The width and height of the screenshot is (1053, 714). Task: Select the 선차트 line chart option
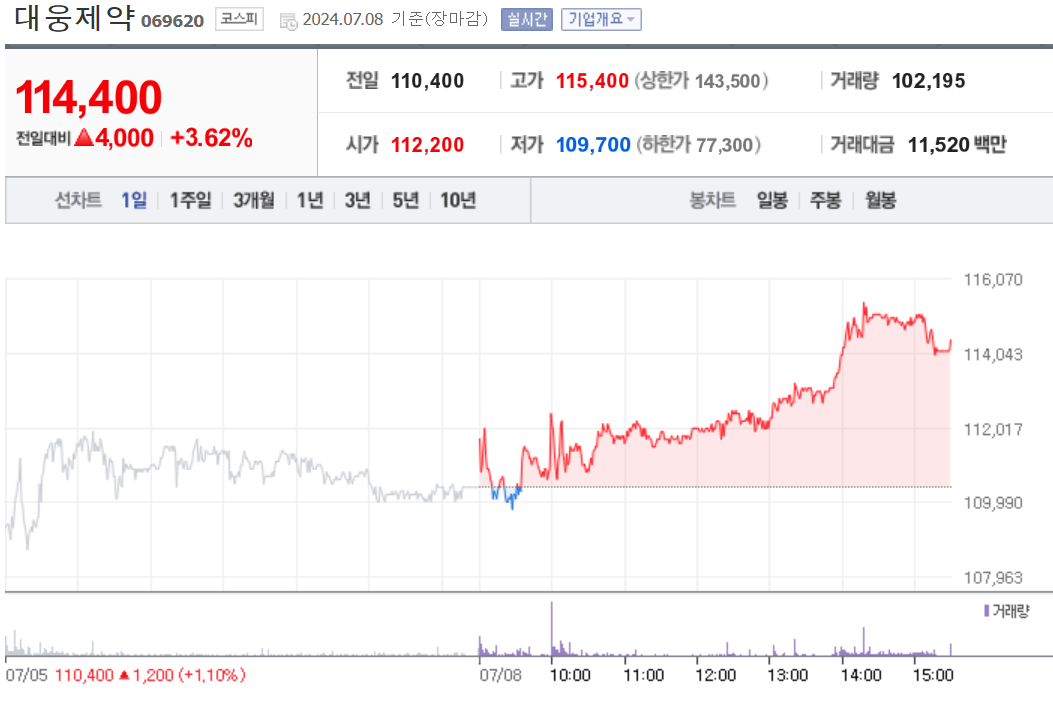(x=76, y=200)
